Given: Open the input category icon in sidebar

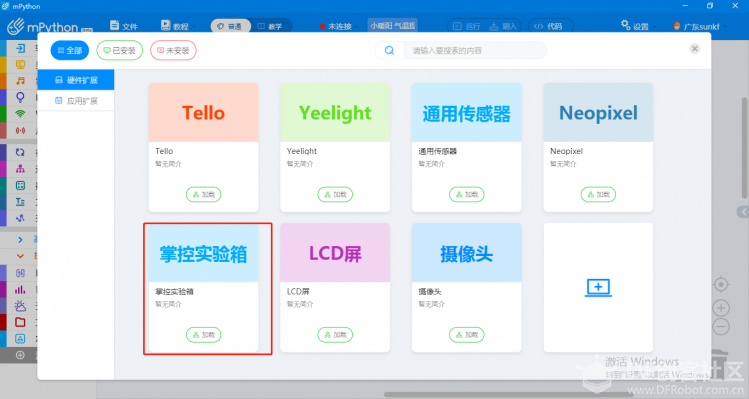Looking at the screenshot, I should pyautogui.click(x=20, y=48).
